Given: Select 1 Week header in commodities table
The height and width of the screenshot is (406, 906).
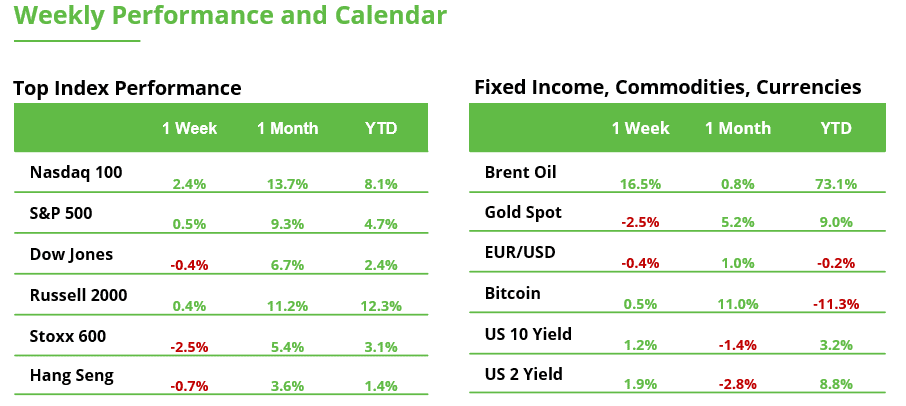Looking at the screenshot, I should 640,128.
